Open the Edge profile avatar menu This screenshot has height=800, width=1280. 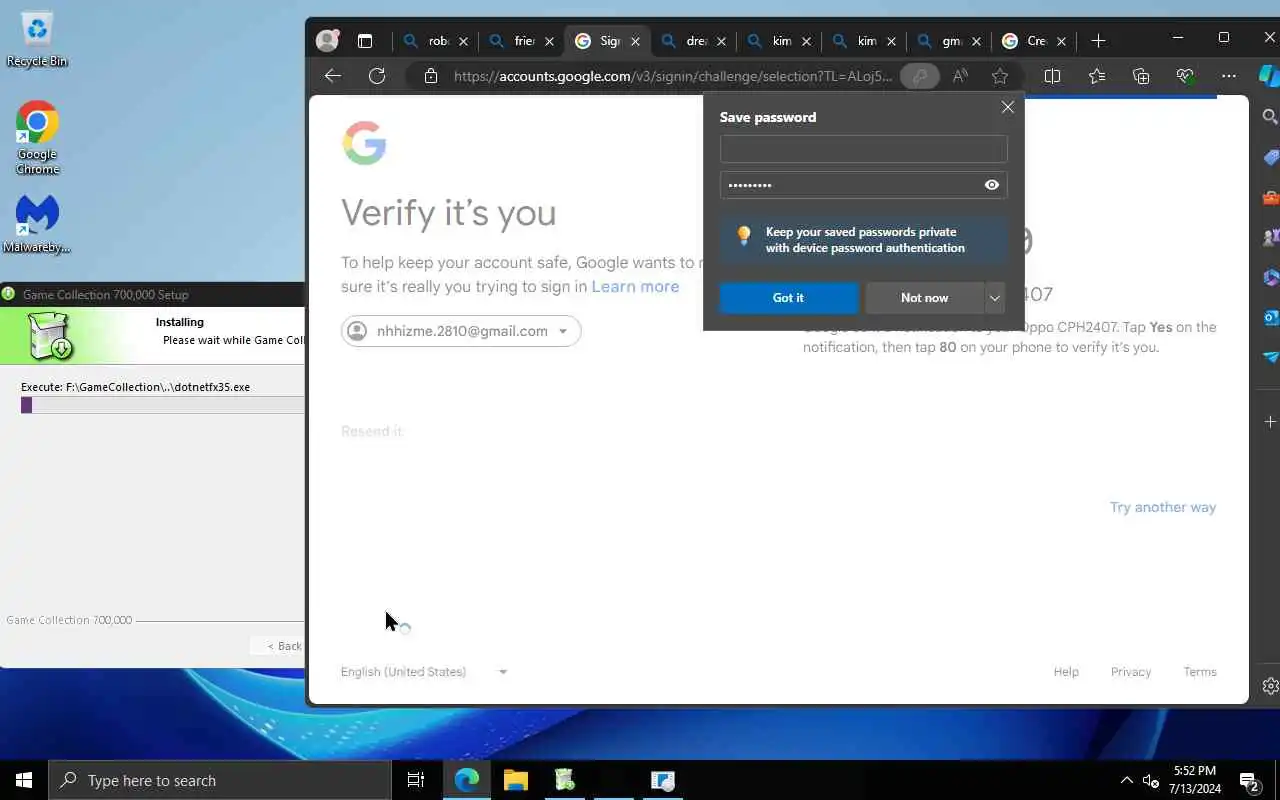(x=327, y=41)
